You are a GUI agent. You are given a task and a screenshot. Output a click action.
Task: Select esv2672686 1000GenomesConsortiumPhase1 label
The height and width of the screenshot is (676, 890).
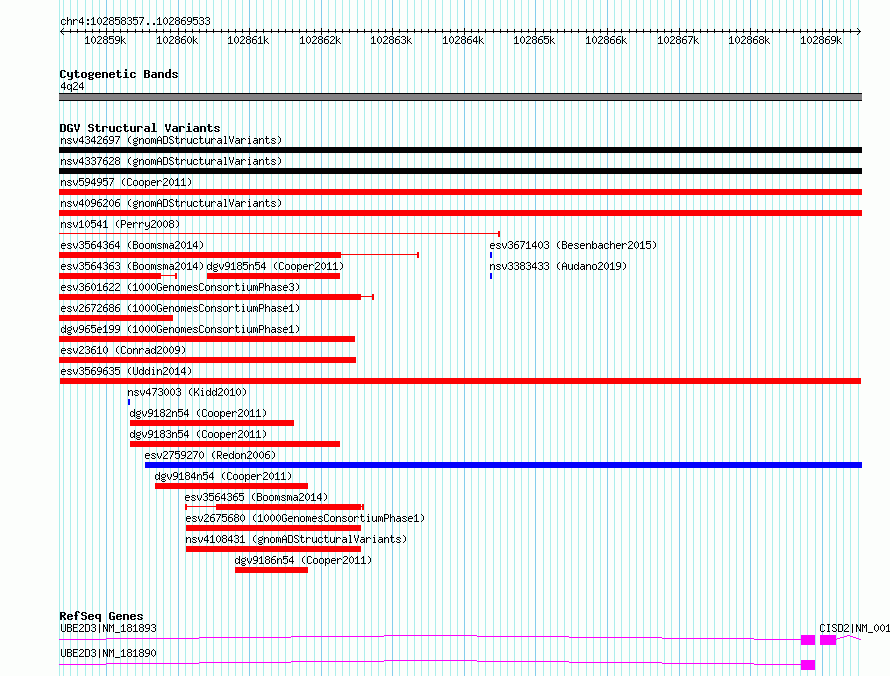point(180,308)
